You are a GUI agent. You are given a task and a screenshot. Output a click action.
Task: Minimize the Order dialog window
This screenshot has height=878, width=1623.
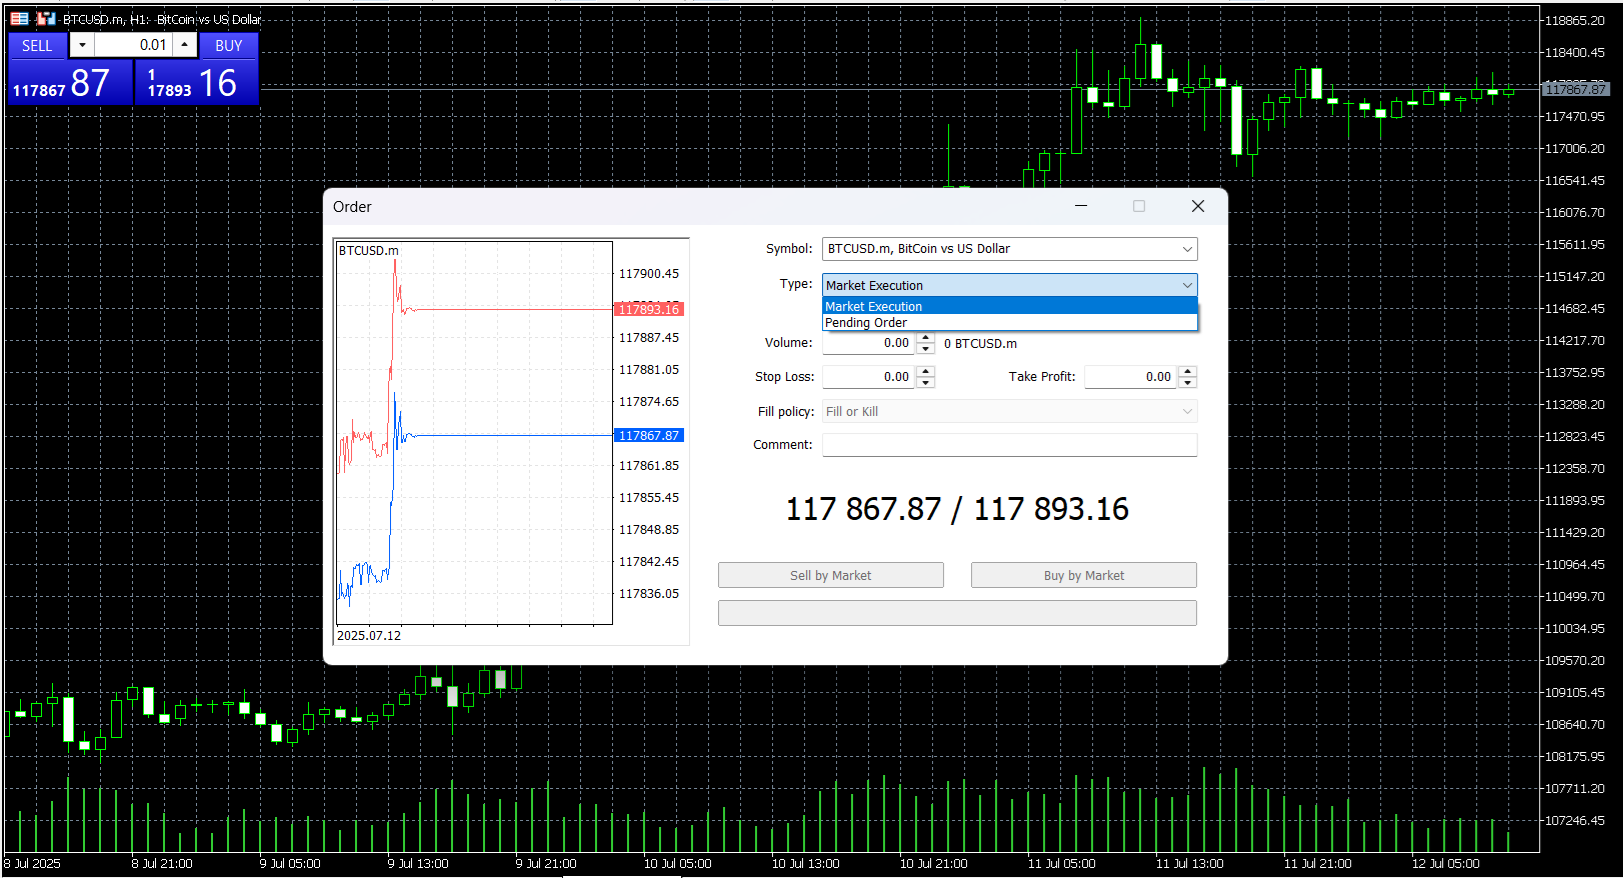tap(1081, 206)
